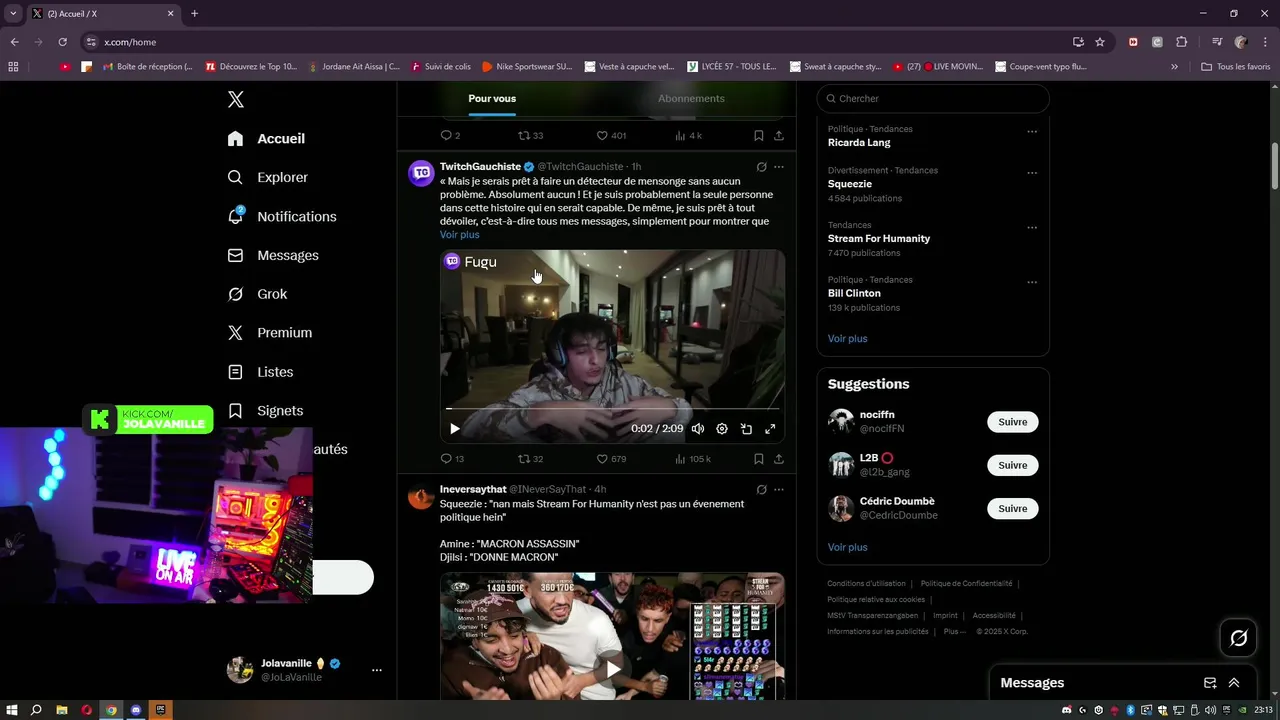Viewport: 1280px width, 720px height.
Task: Open Grok explain on TwitchGauchiste post
Action: click(761, 167)
